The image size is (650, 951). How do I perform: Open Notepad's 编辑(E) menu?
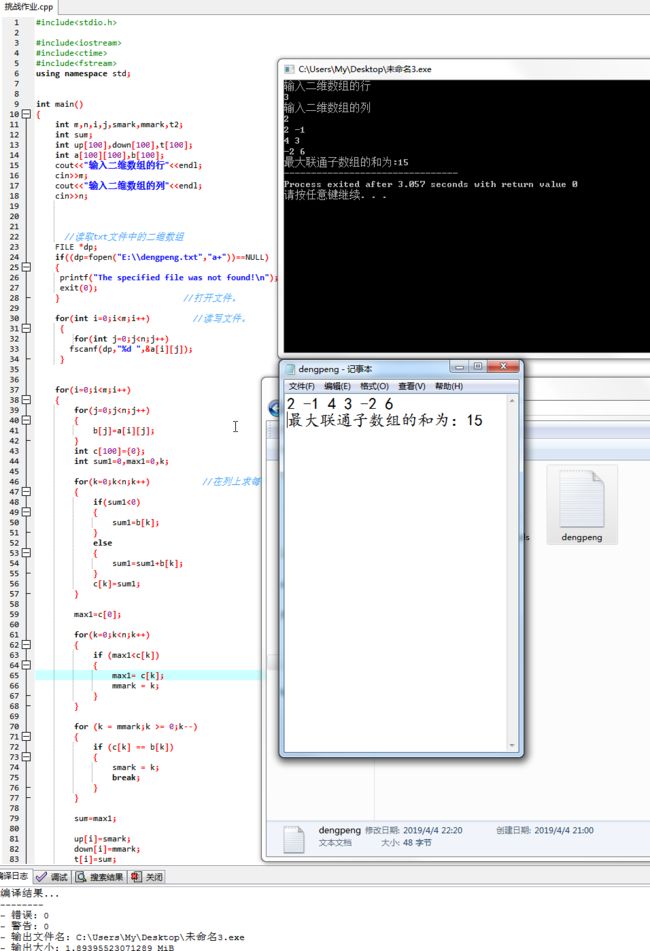pos(337,386)
